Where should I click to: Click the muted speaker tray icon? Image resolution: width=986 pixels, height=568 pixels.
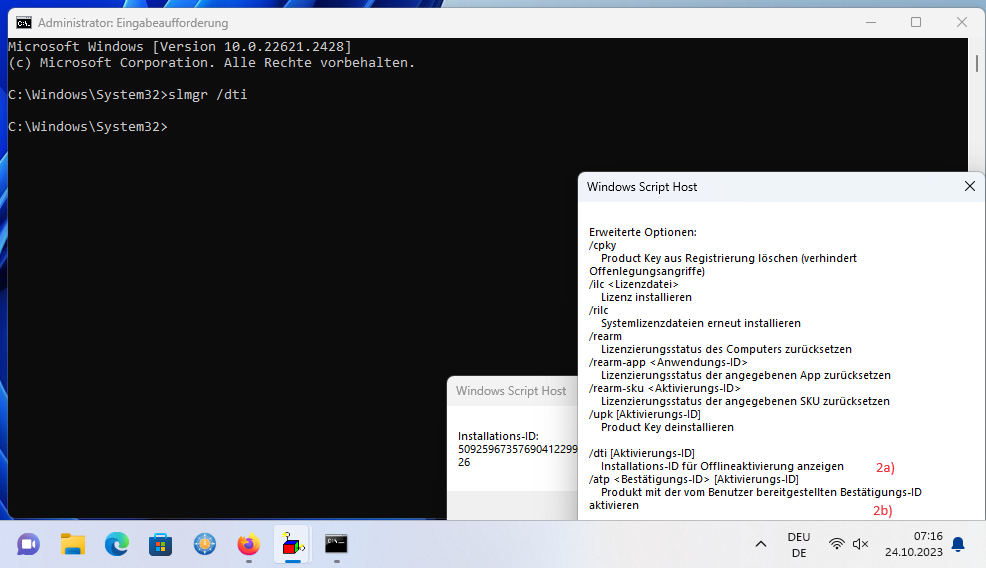(860, 544)
